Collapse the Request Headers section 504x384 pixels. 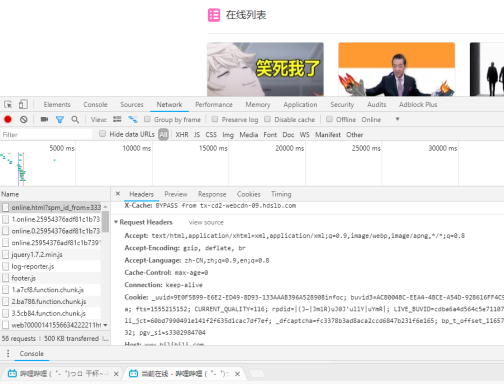(x=116, y=222)
